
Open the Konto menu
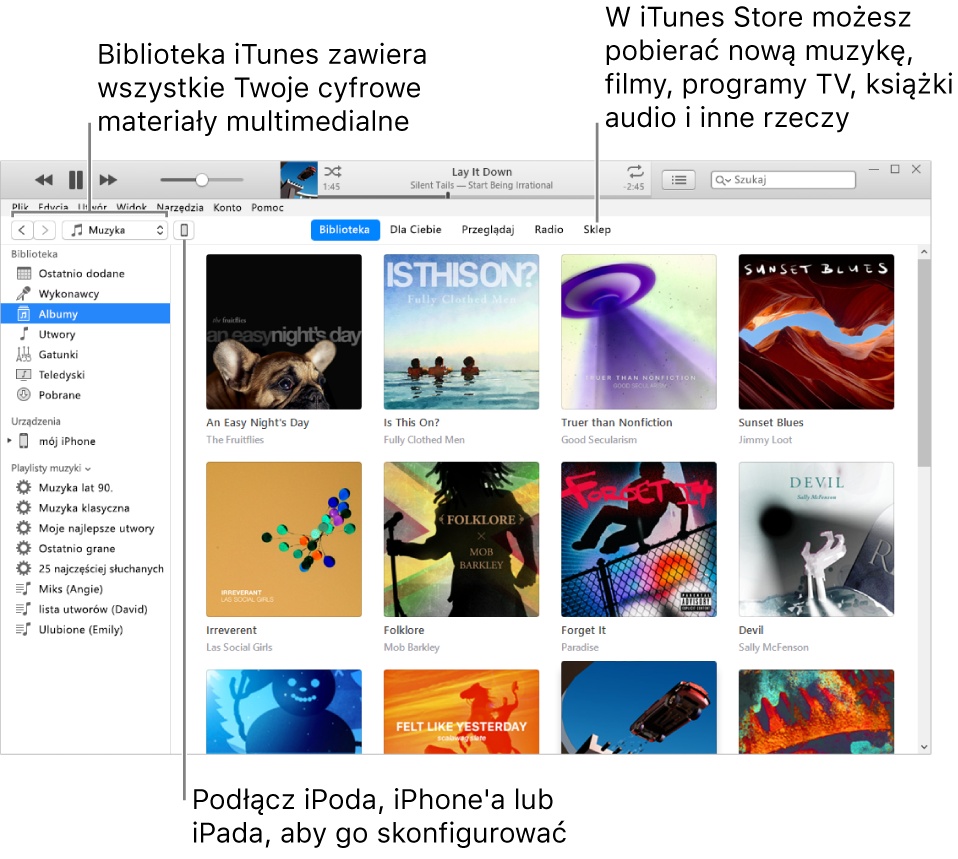click(227, 207)
